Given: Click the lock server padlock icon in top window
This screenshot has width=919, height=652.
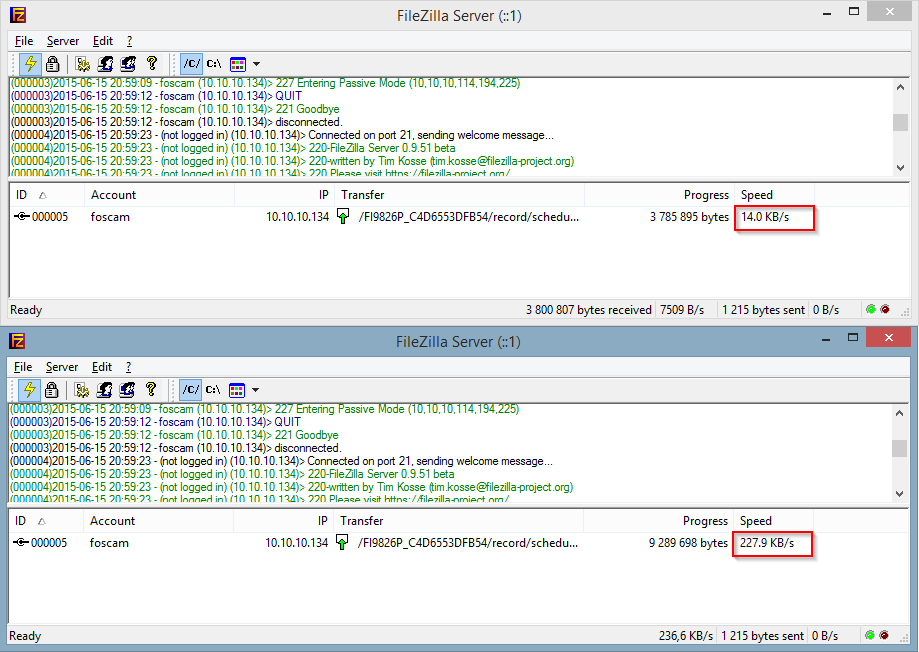Looking at the screenshot, I should coord(52,63).
